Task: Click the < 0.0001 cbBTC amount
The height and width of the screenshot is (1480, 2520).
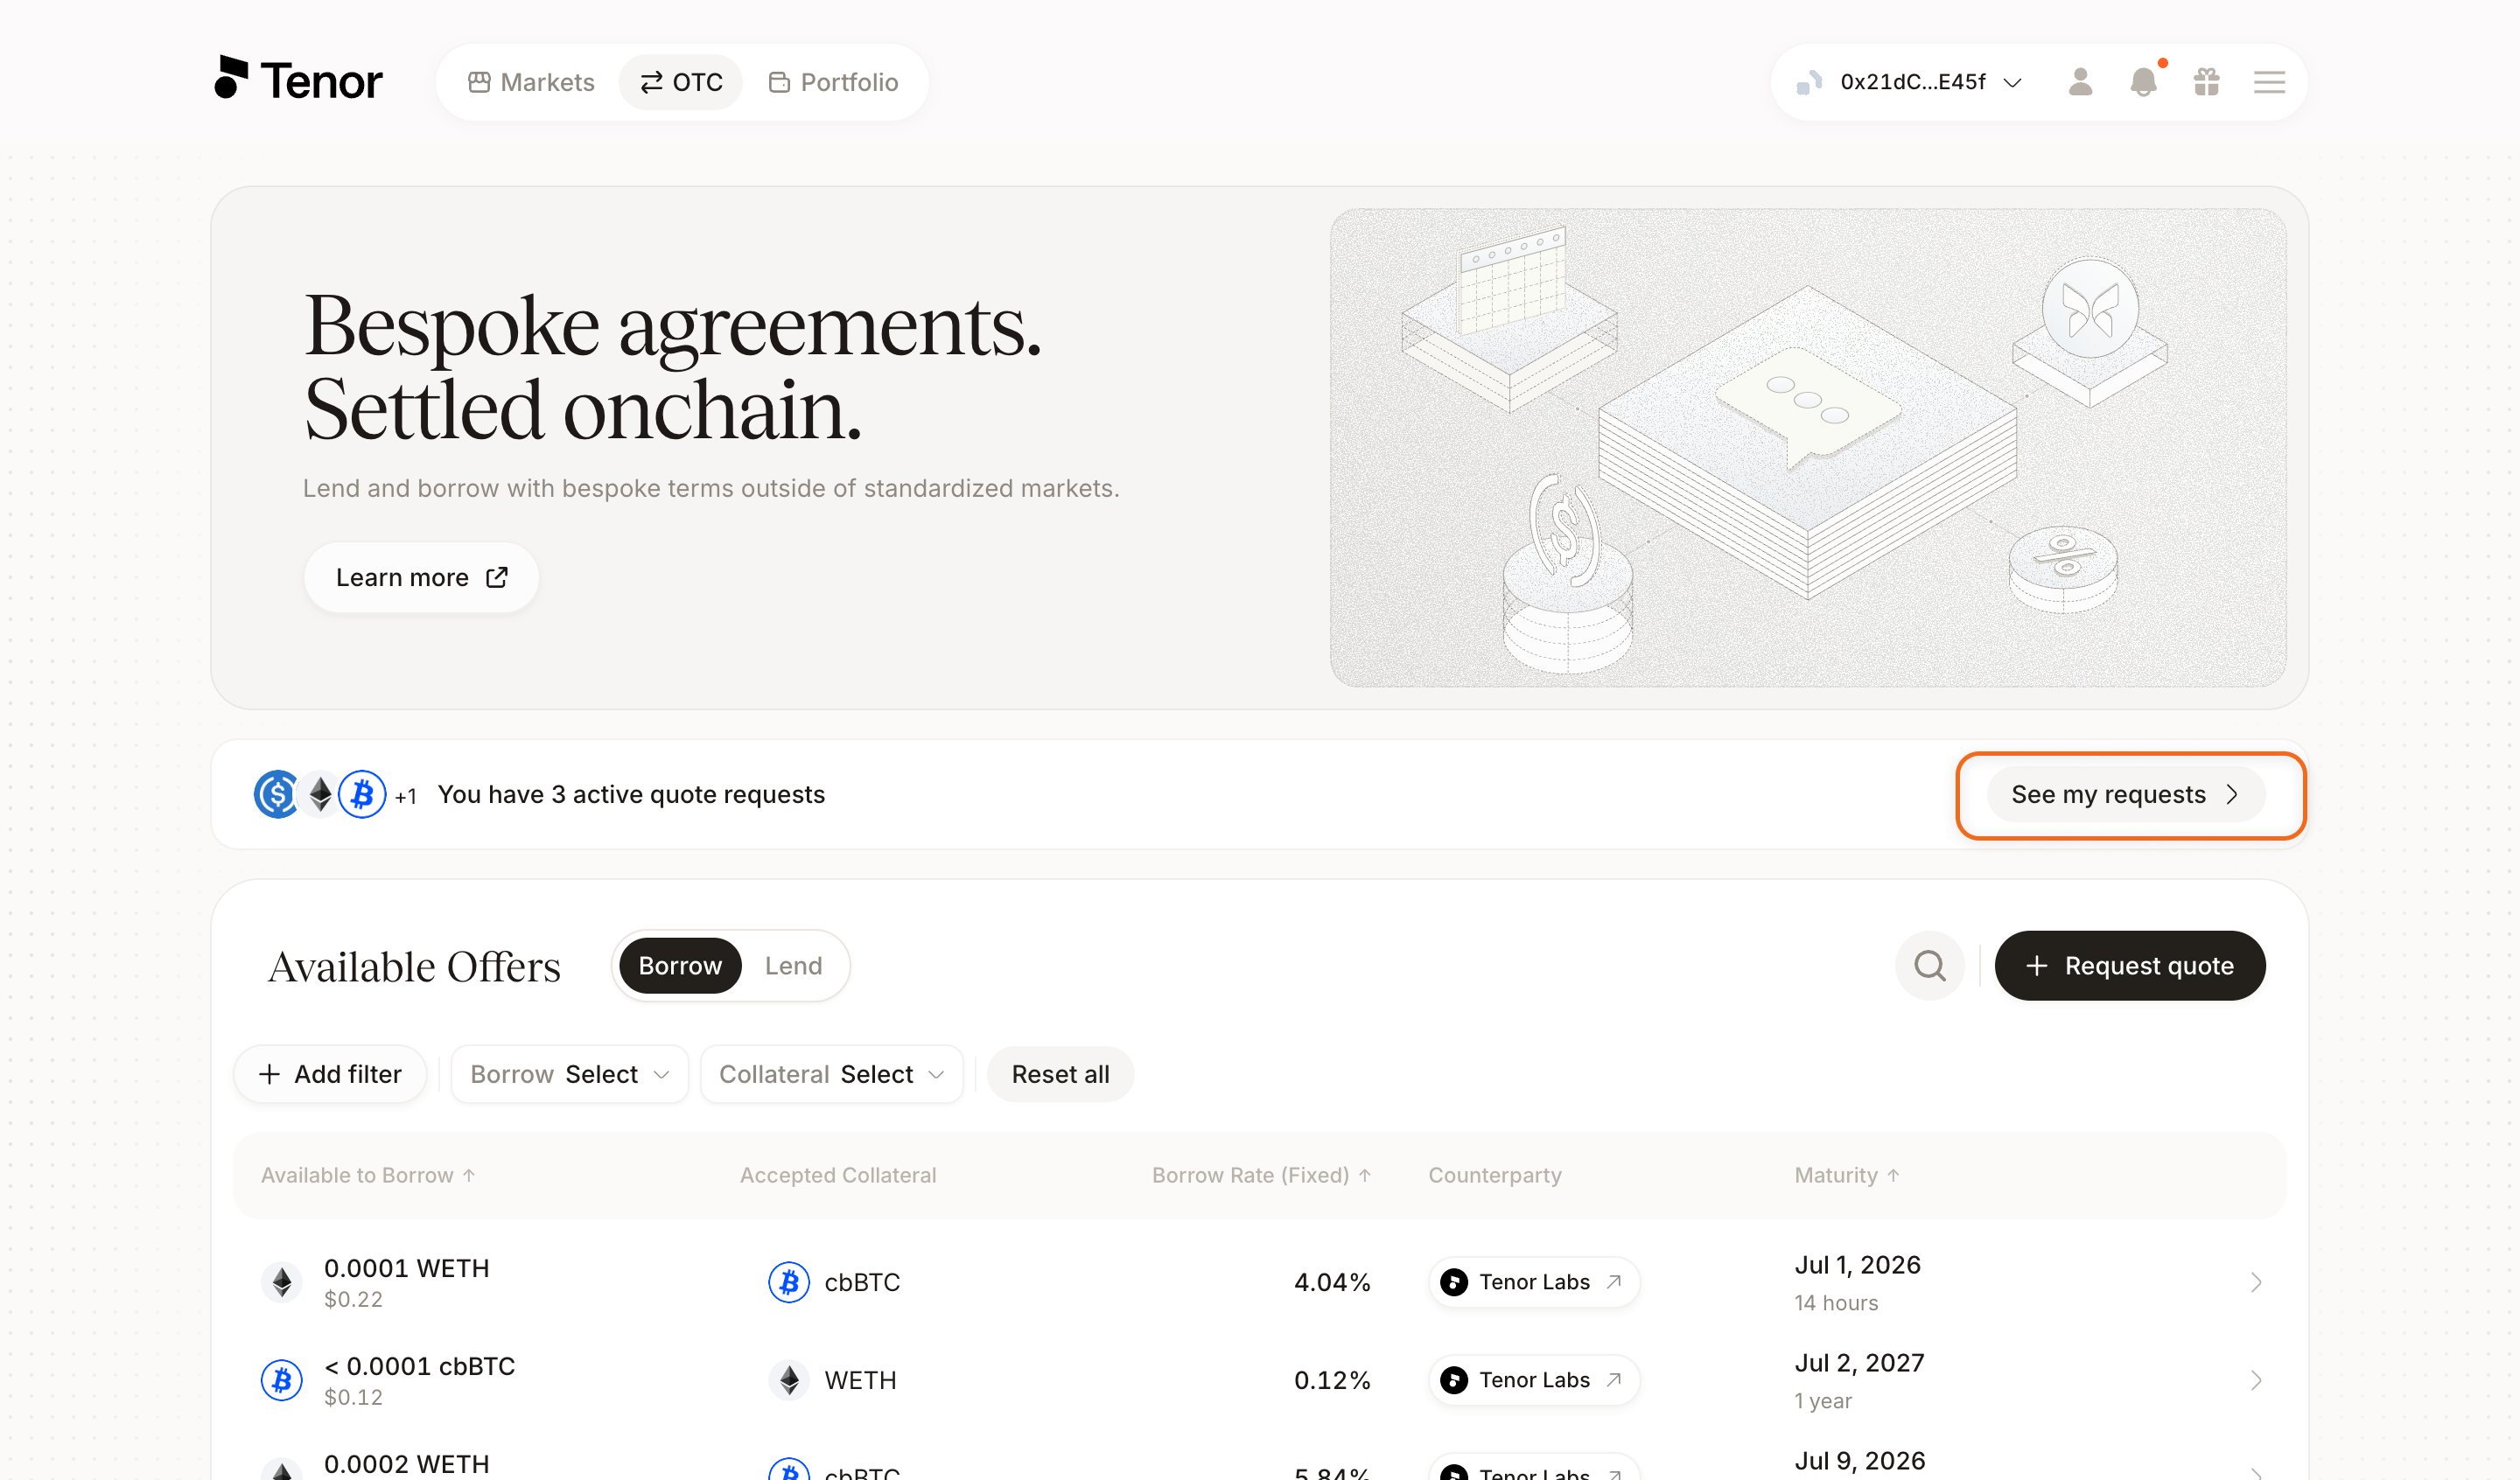Action: tap(420, 1366)
